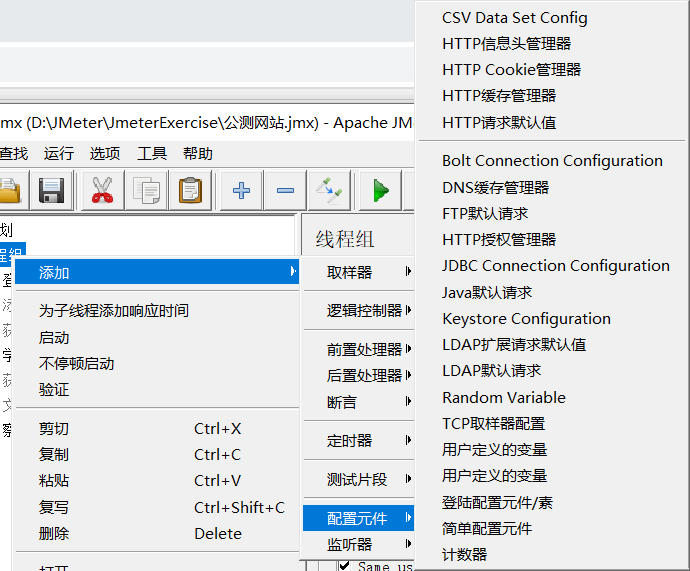Choose 为子线程添加响应时间 from context menu
Image resolution: width=690 pixels, height=571 pixels.
[x=157, y=311]
